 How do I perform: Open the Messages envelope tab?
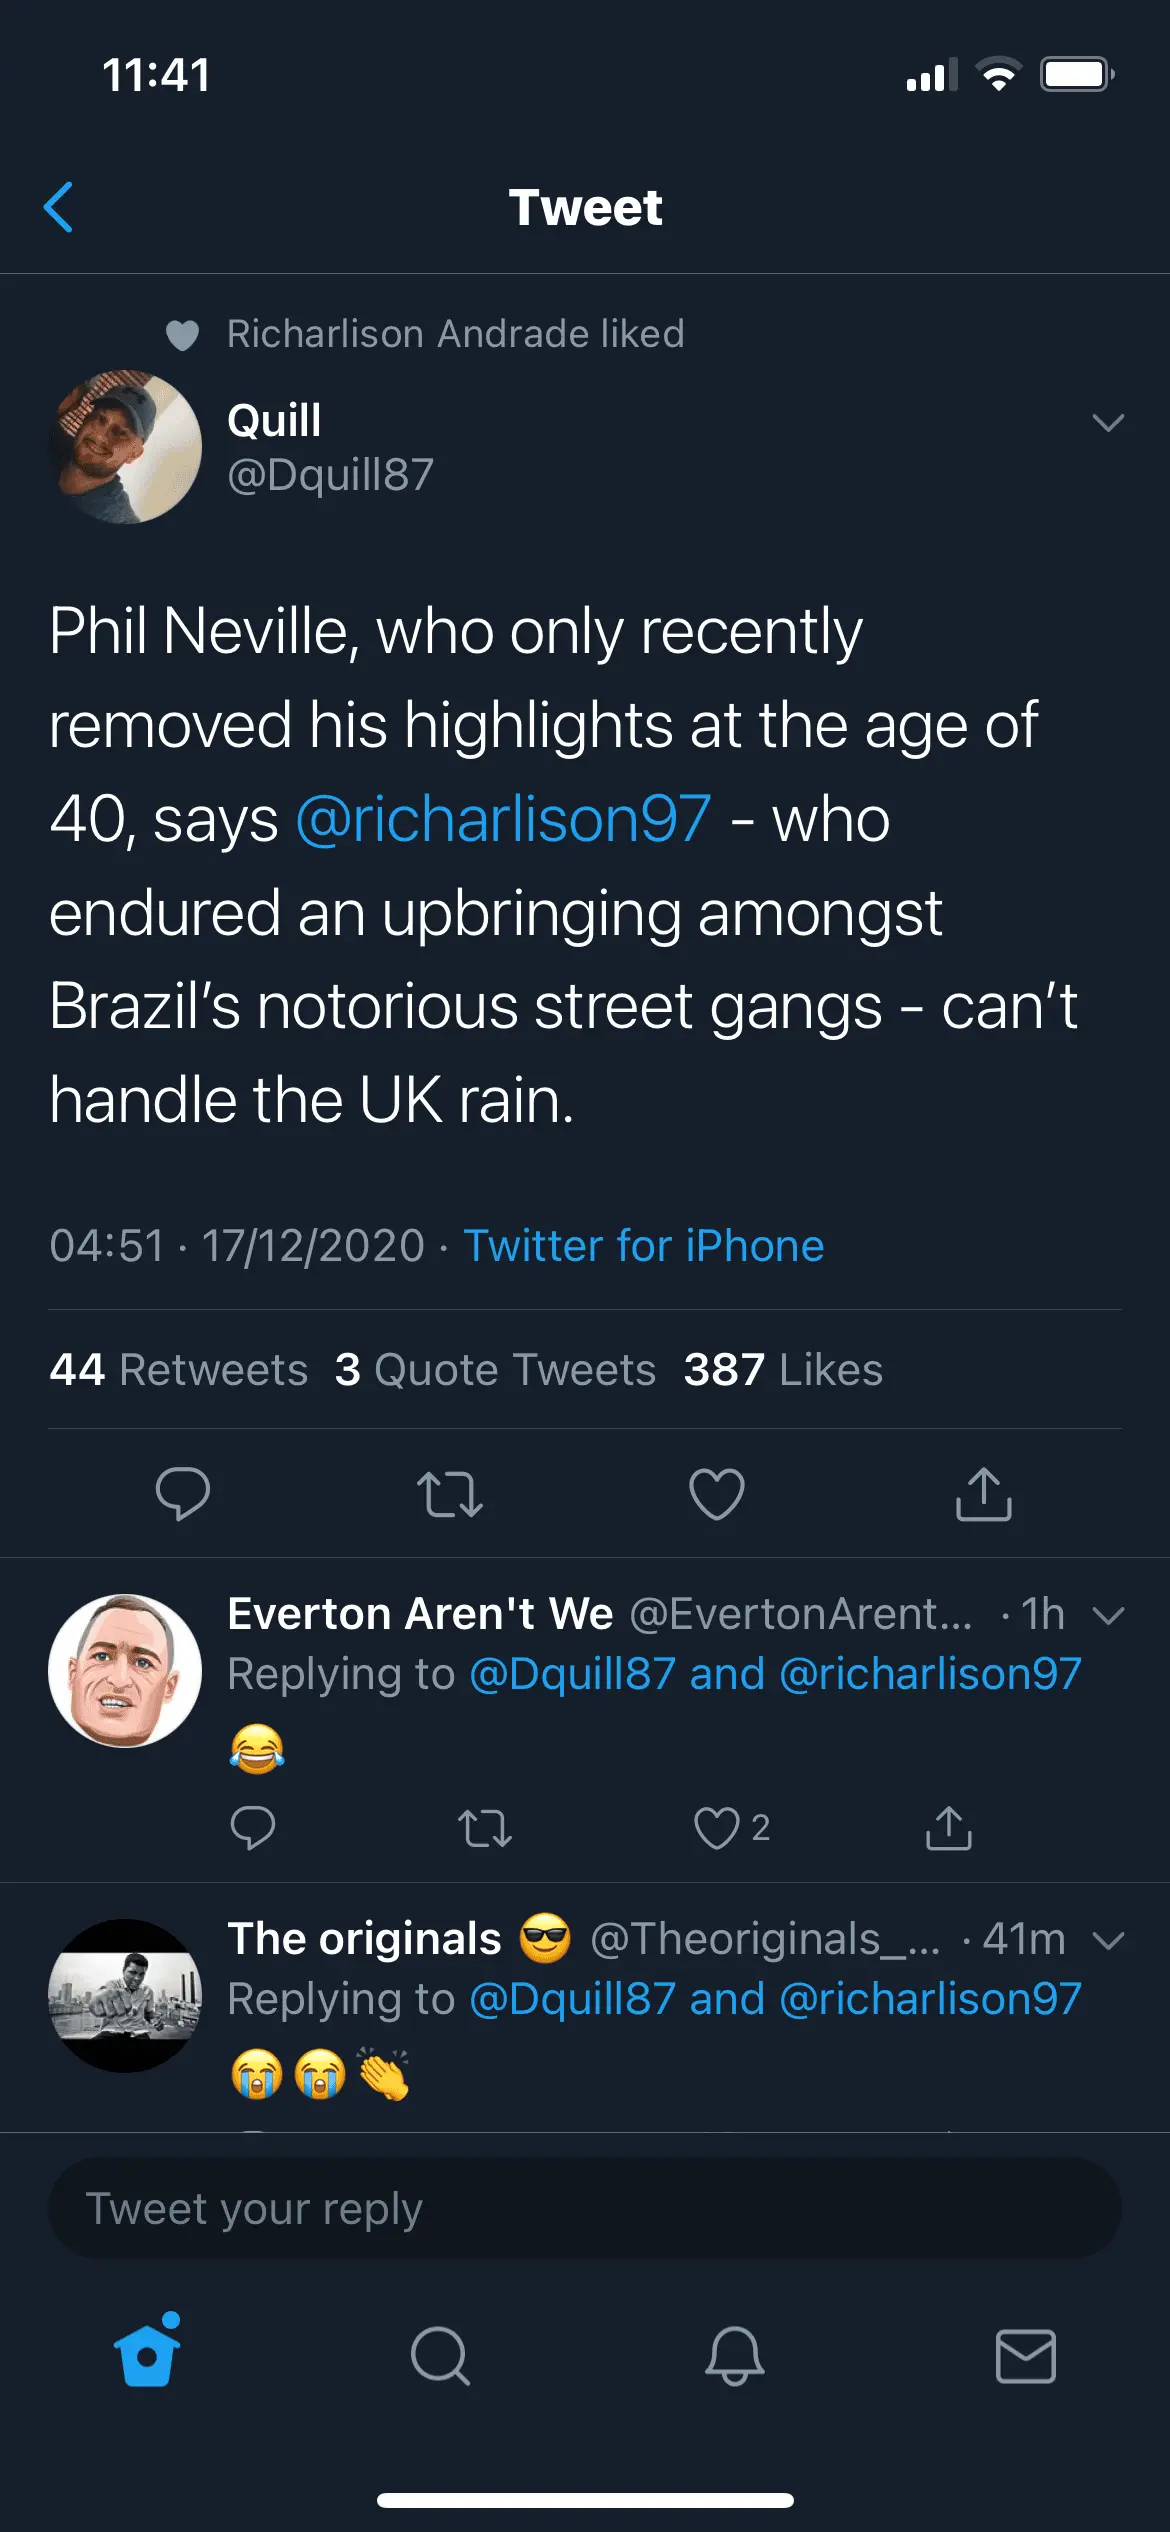pos(1026,2355)
